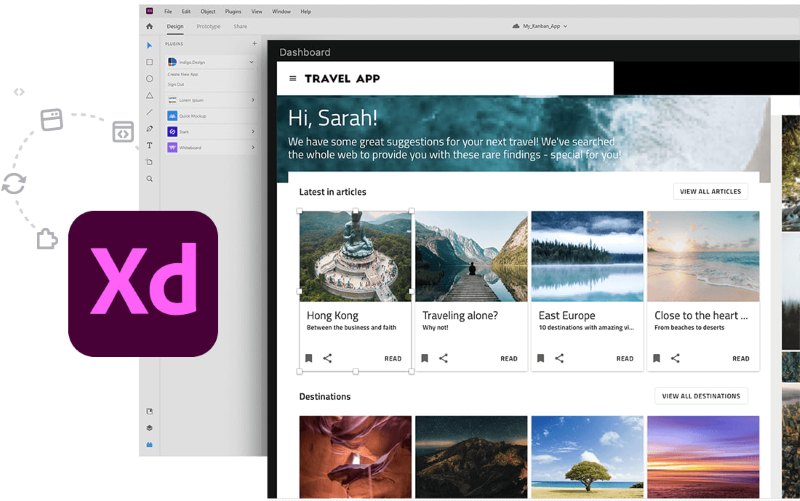
Task: Expand the Stark plugin arrow
Action: (x=253, y=132)
